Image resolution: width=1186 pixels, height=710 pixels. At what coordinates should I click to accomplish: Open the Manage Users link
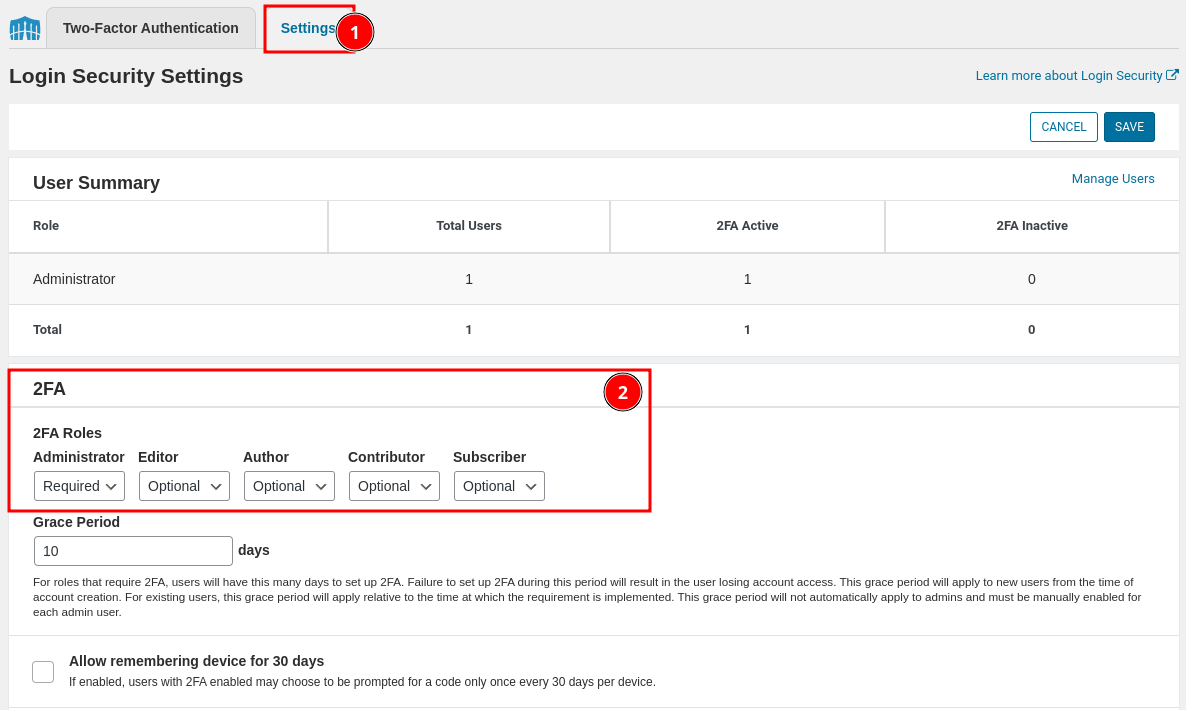click(1113, 179)
